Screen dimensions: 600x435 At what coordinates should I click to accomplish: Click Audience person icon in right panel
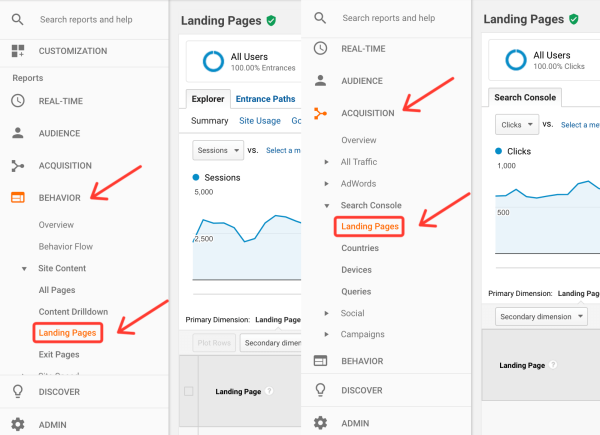coord(320,81)
